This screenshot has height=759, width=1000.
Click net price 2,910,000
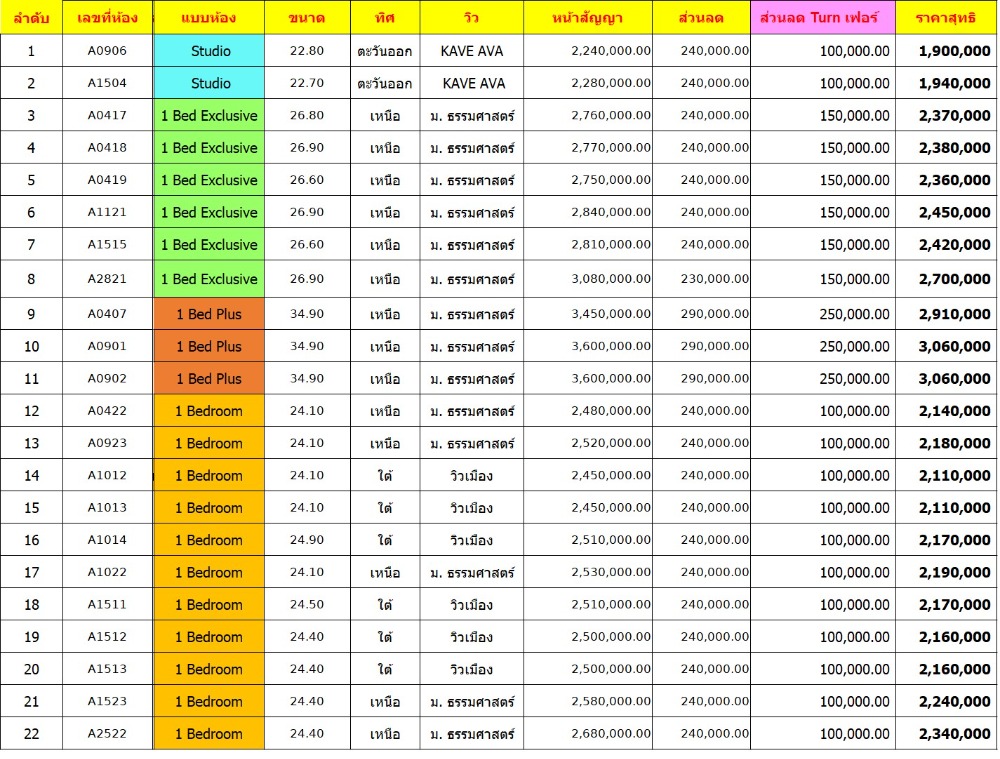click(x=954, y=314)
